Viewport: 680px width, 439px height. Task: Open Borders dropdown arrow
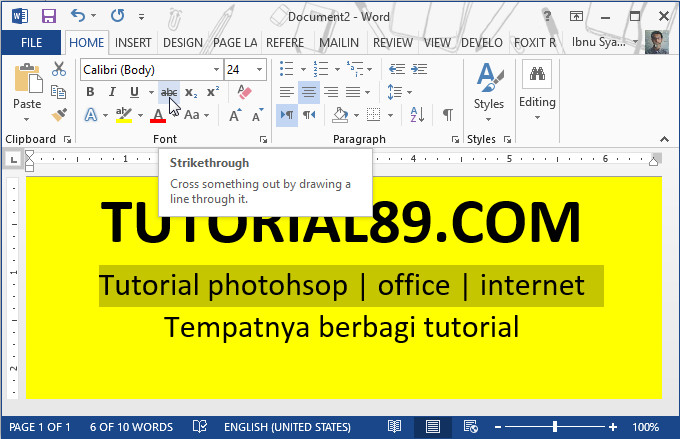pyautogui.click(x=390, y=115)
